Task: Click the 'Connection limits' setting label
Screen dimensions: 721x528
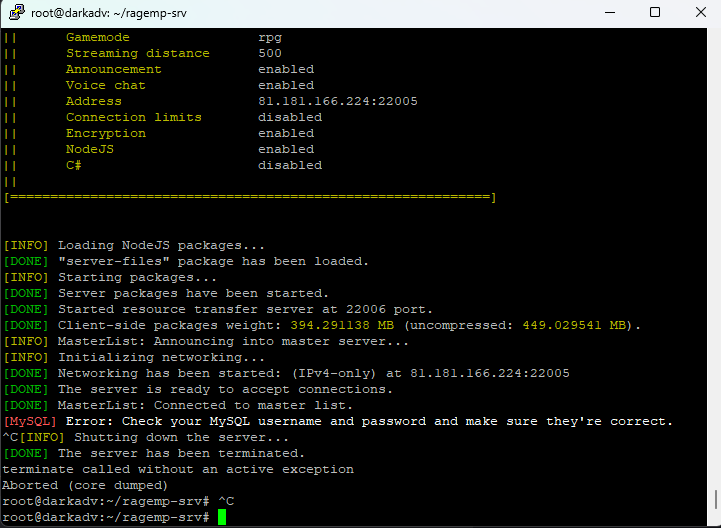Action: pos(134,117)
